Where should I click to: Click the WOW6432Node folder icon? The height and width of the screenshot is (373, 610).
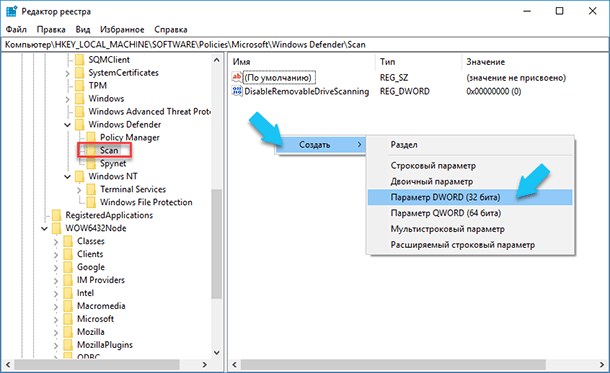coord(57,228)
